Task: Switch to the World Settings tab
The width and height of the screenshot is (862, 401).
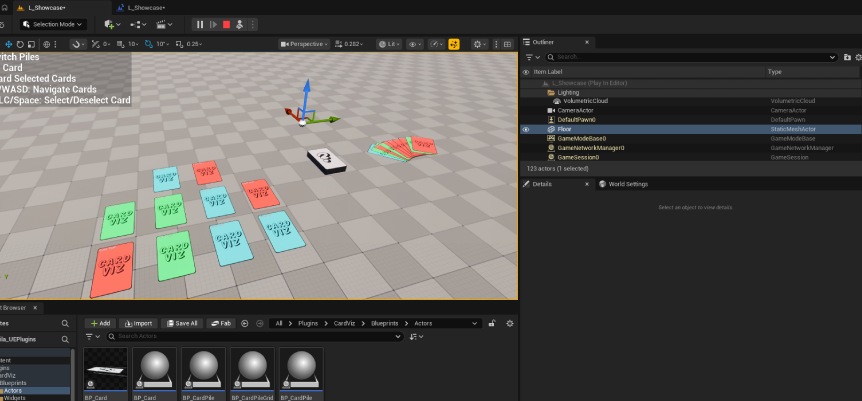Action: (624, 184)
